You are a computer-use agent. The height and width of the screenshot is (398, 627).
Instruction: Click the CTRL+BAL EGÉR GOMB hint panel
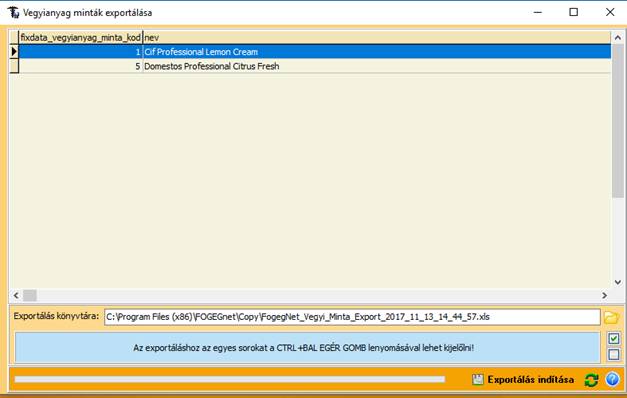(x=307, y=348)
